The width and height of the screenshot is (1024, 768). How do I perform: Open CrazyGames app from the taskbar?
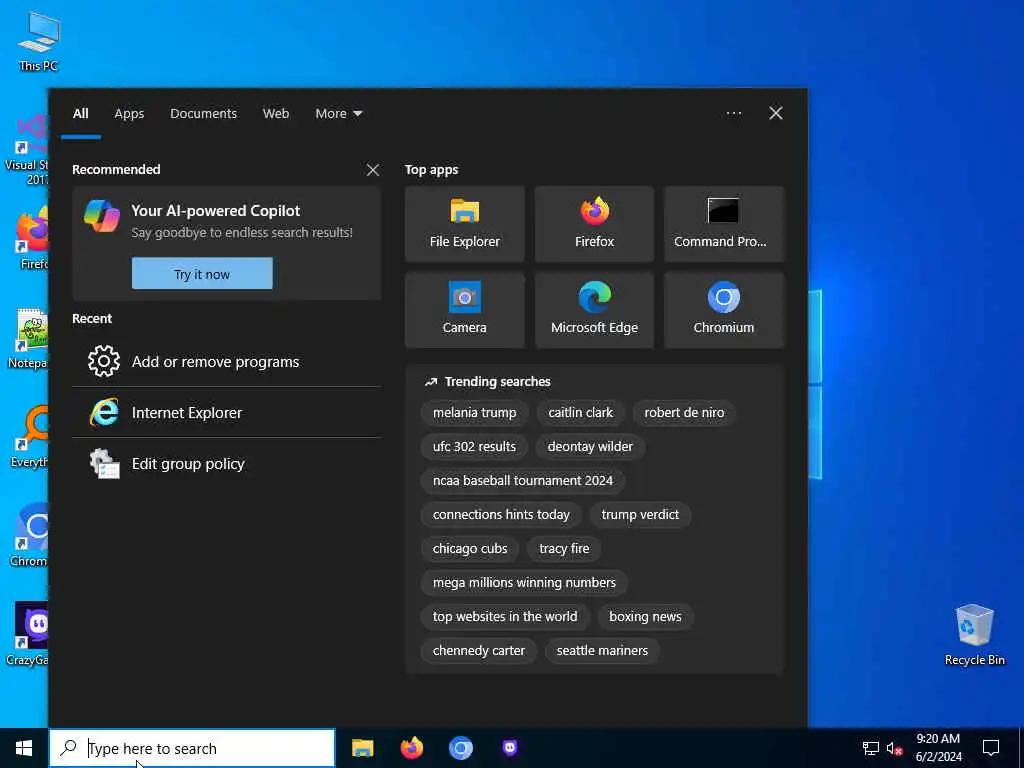pyautogui.click(x=510, y=748)
